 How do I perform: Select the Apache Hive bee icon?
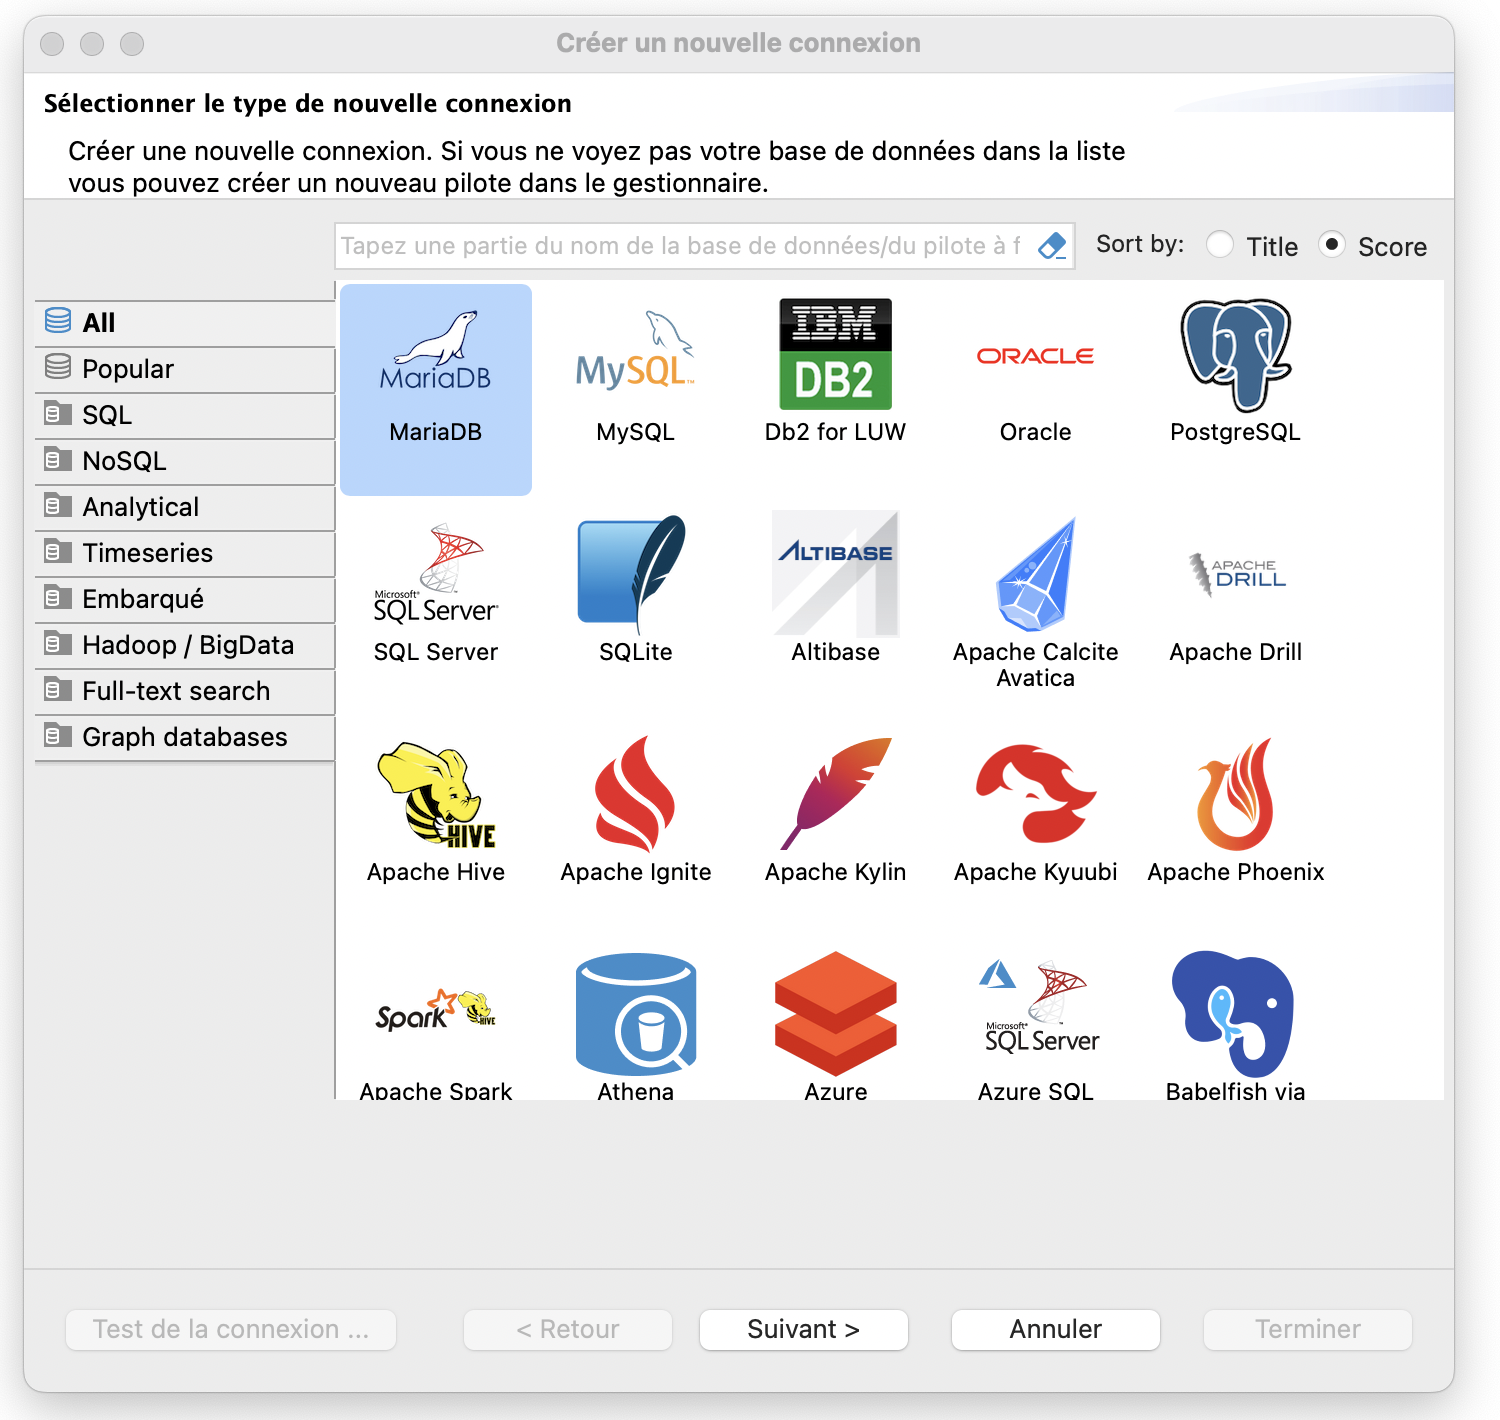pos(436,795)
